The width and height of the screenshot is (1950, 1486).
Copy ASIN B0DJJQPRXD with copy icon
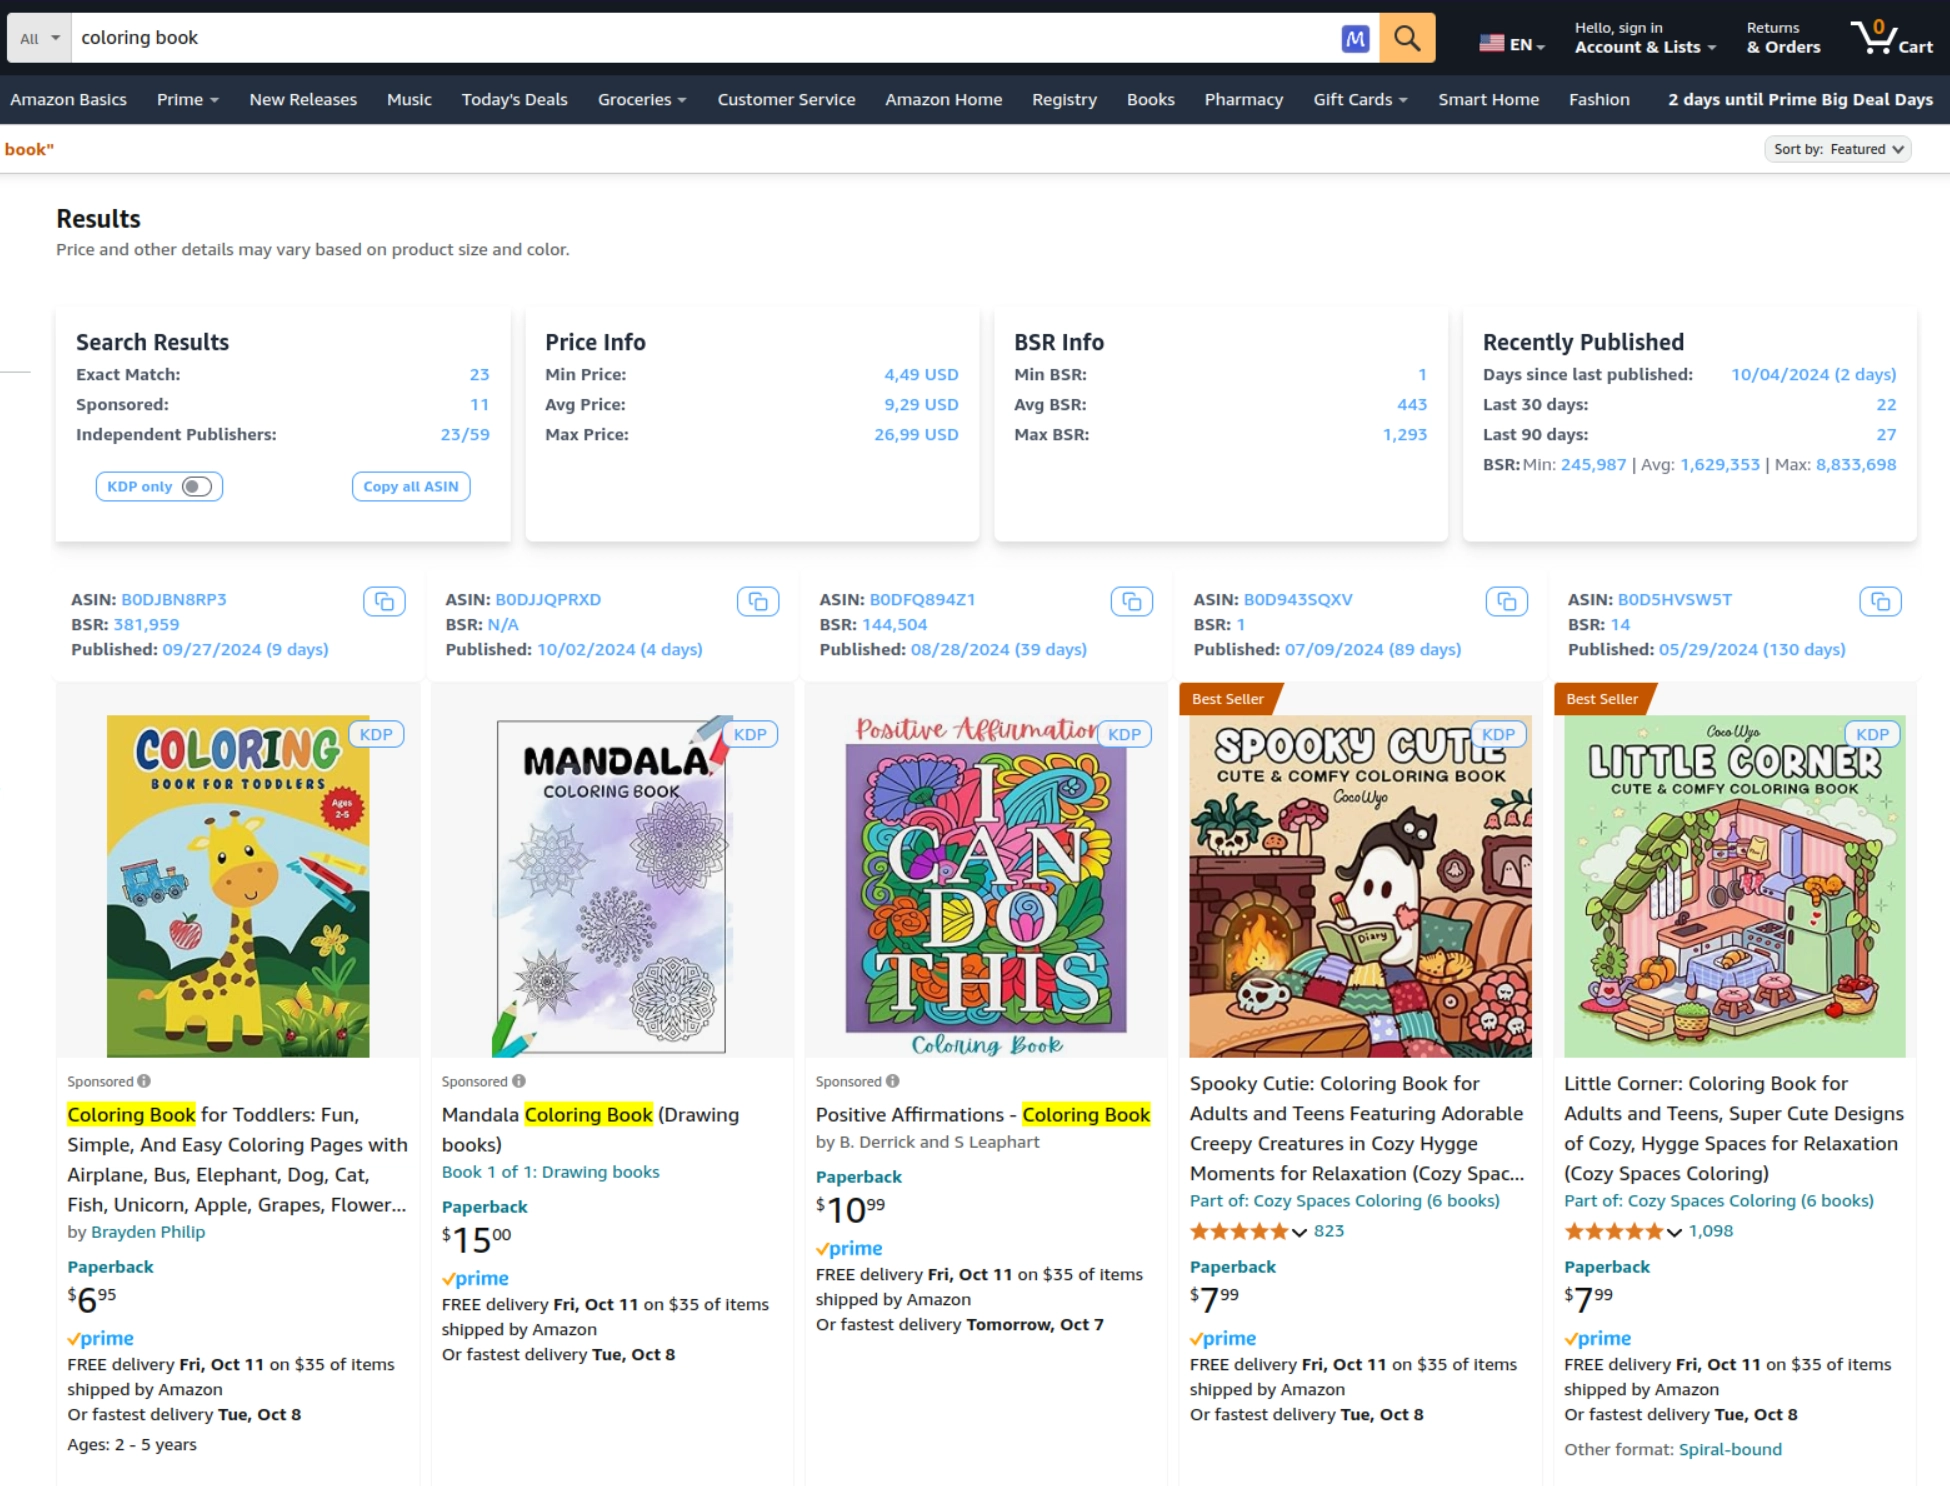pyautogui.click(x=758, y=601)
